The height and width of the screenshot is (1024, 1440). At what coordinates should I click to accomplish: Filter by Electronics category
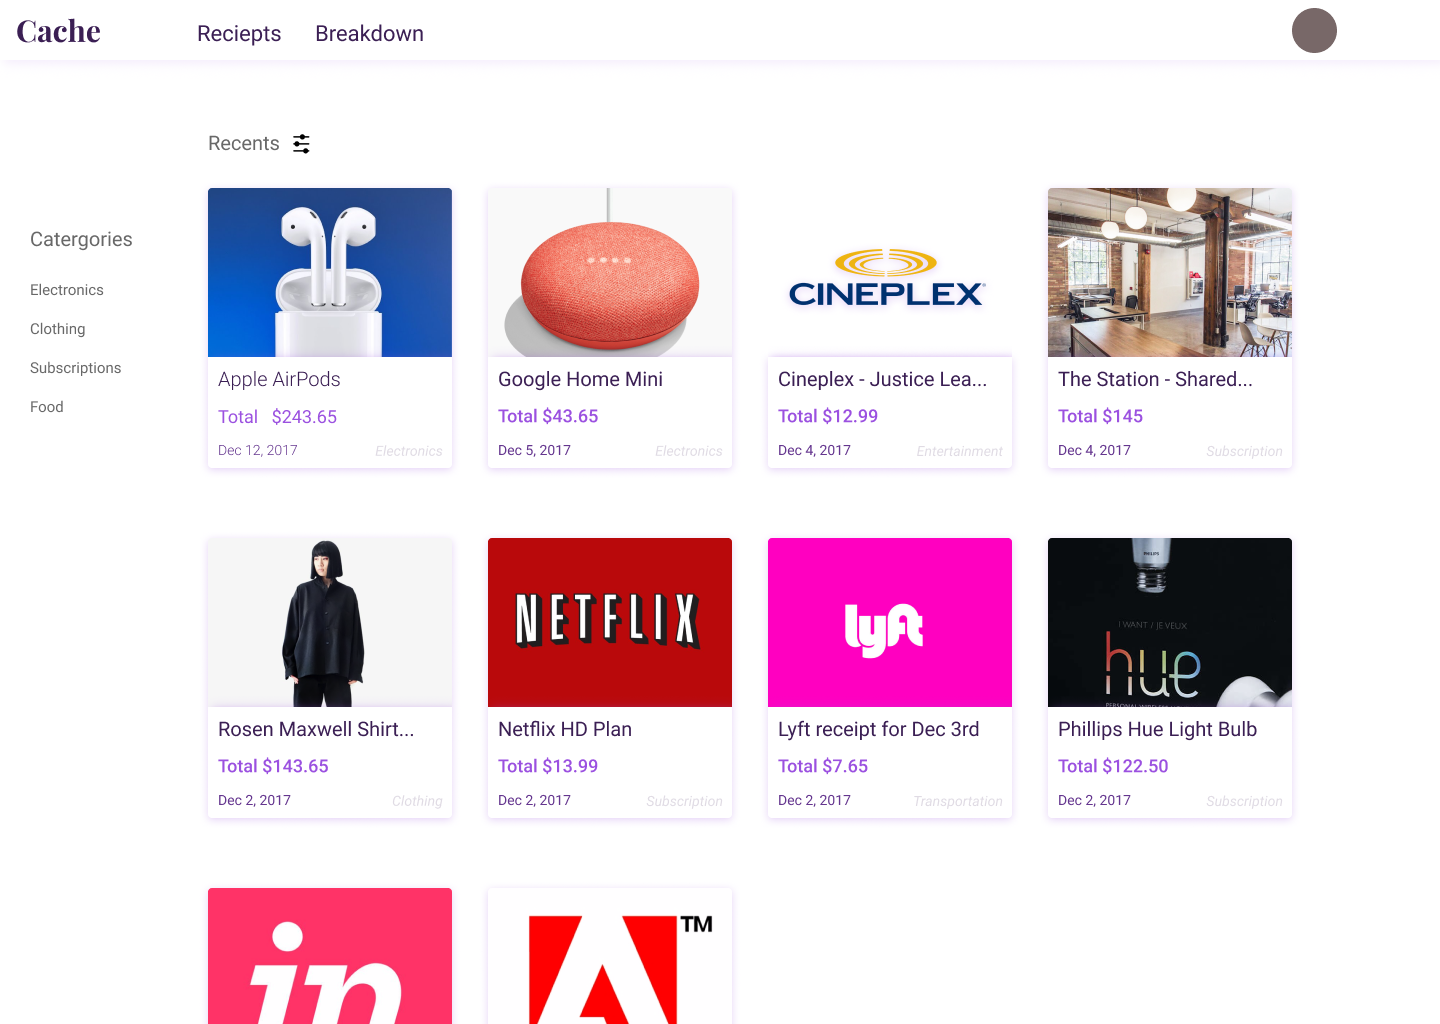(67, 290)
